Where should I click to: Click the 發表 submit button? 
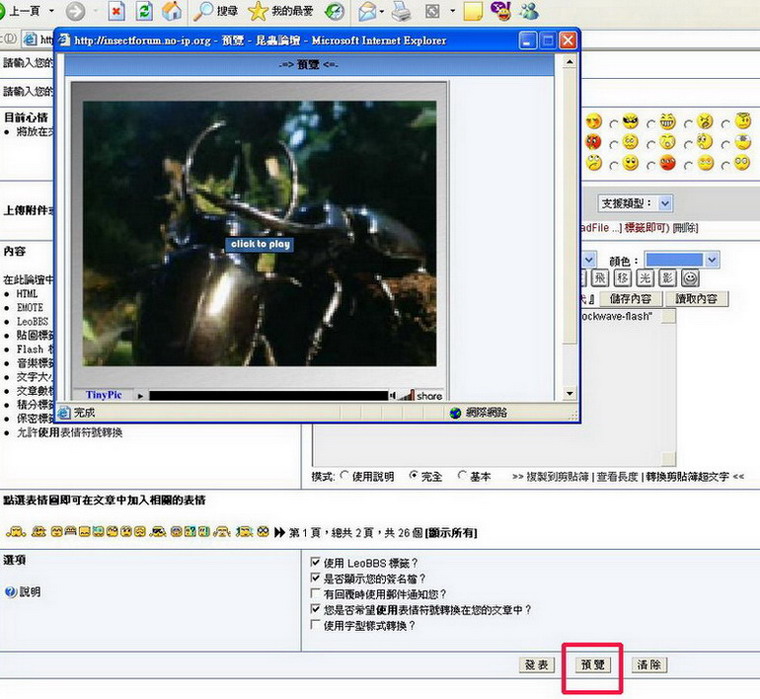click(x=536, y=665)
